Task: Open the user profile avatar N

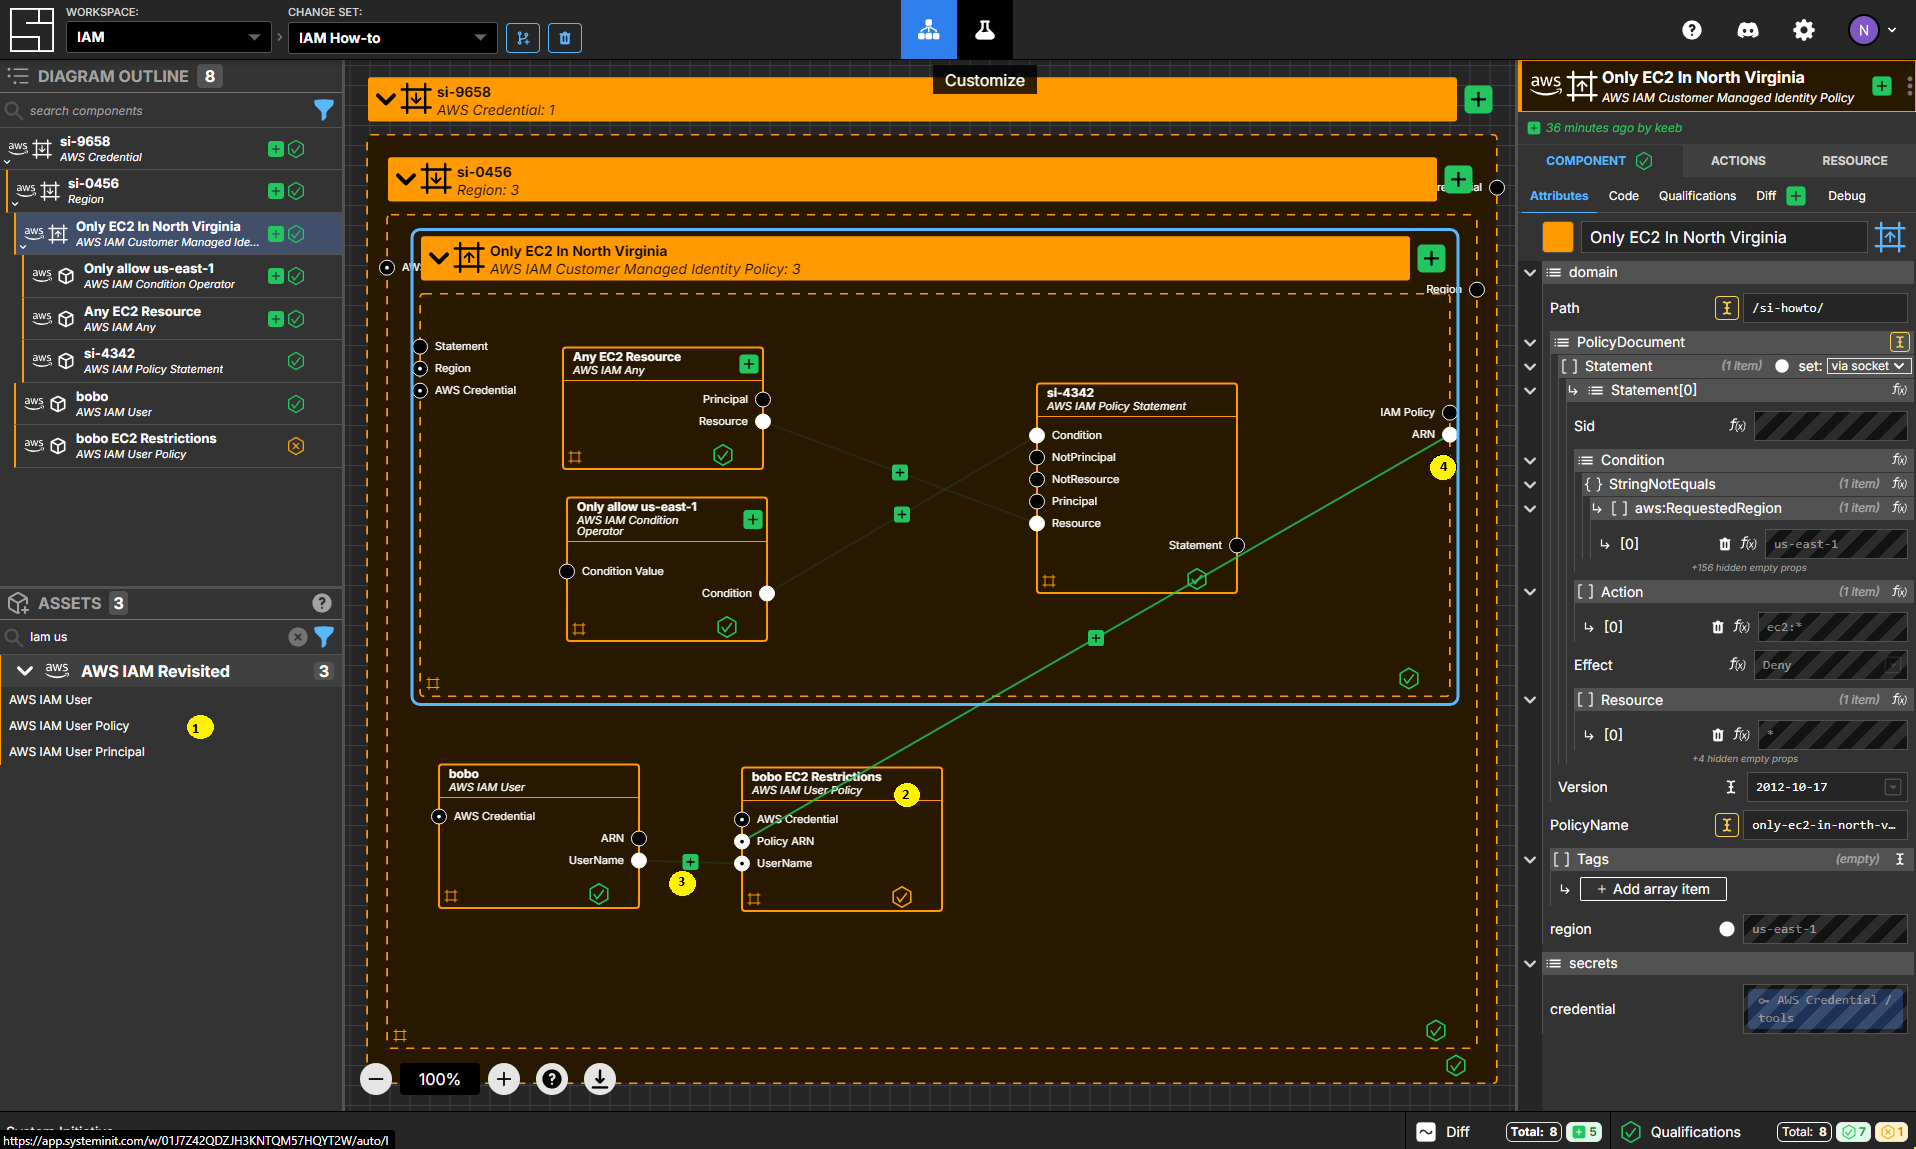Action: tap(1863, 30)
